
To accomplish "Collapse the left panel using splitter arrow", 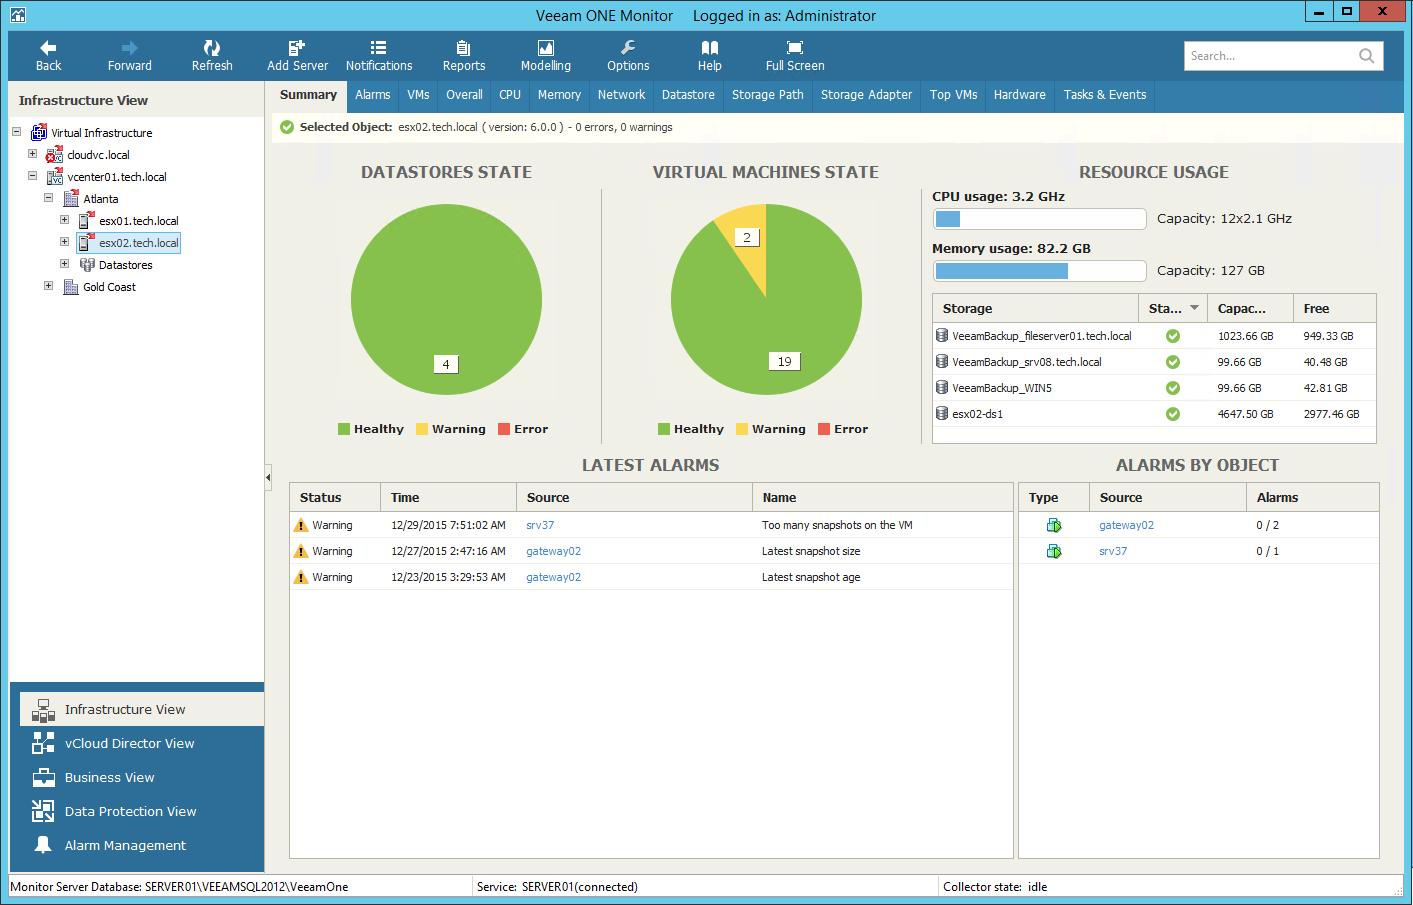I will click(x=268, y=478).
